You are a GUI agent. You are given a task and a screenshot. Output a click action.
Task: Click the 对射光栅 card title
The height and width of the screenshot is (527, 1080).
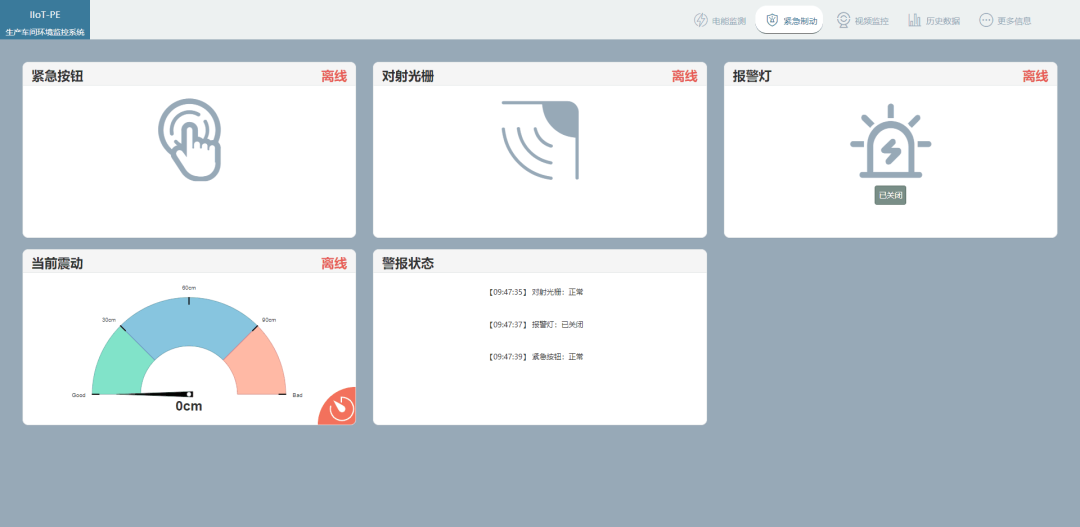point(408,76)
